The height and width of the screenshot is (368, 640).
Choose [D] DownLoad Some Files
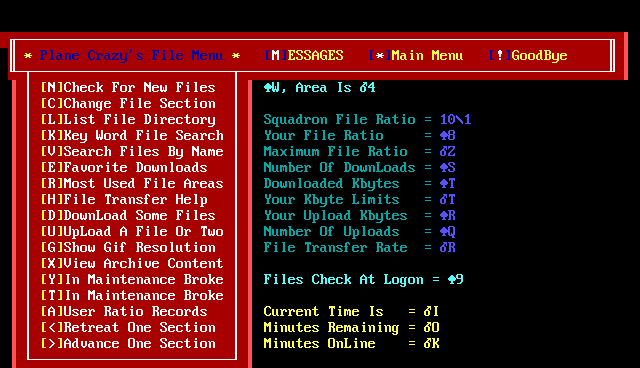pos(128,215)
